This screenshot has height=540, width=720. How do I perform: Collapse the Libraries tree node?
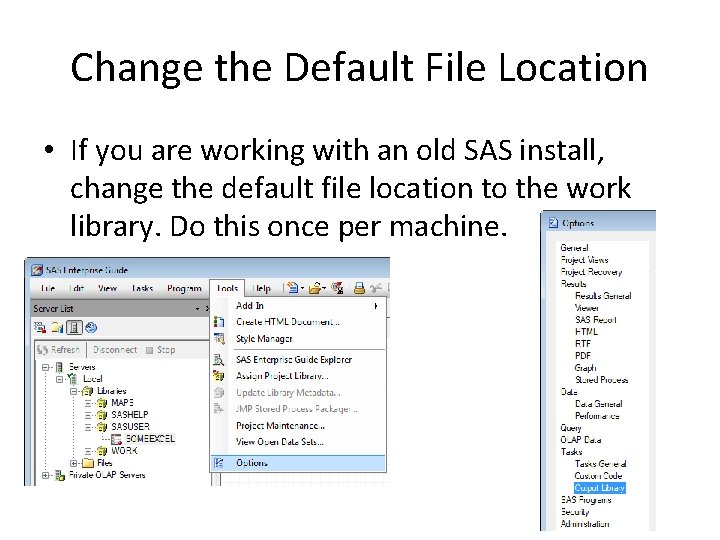click(73, 391)
